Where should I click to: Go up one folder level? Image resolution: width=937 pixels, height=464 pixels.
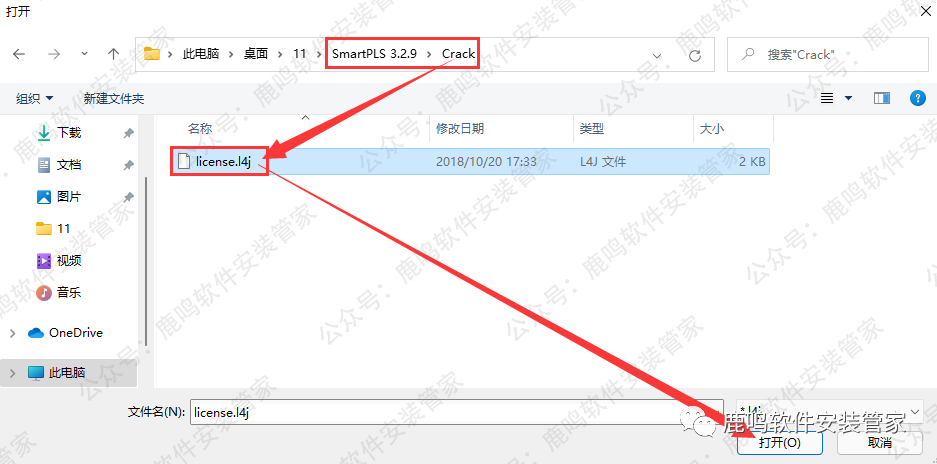point(114,54)
